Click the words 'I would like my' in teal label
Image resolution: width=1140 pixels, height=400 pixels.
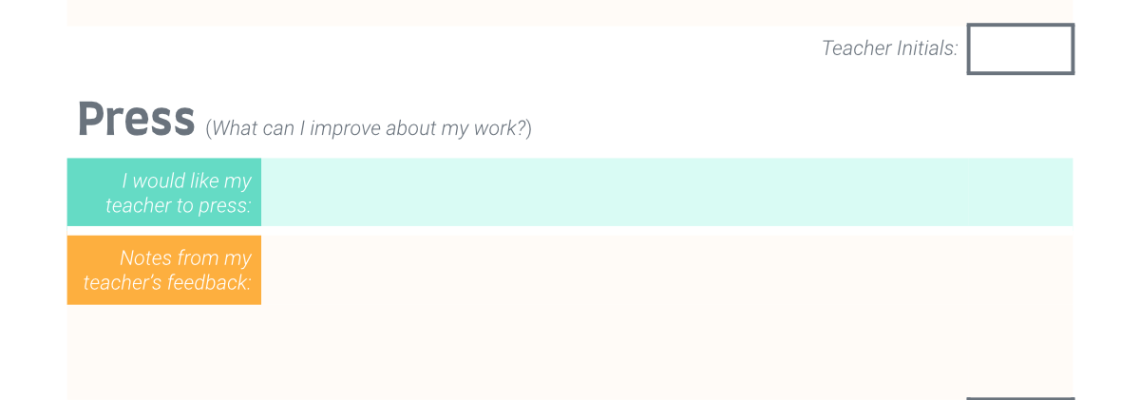[186, 181]
